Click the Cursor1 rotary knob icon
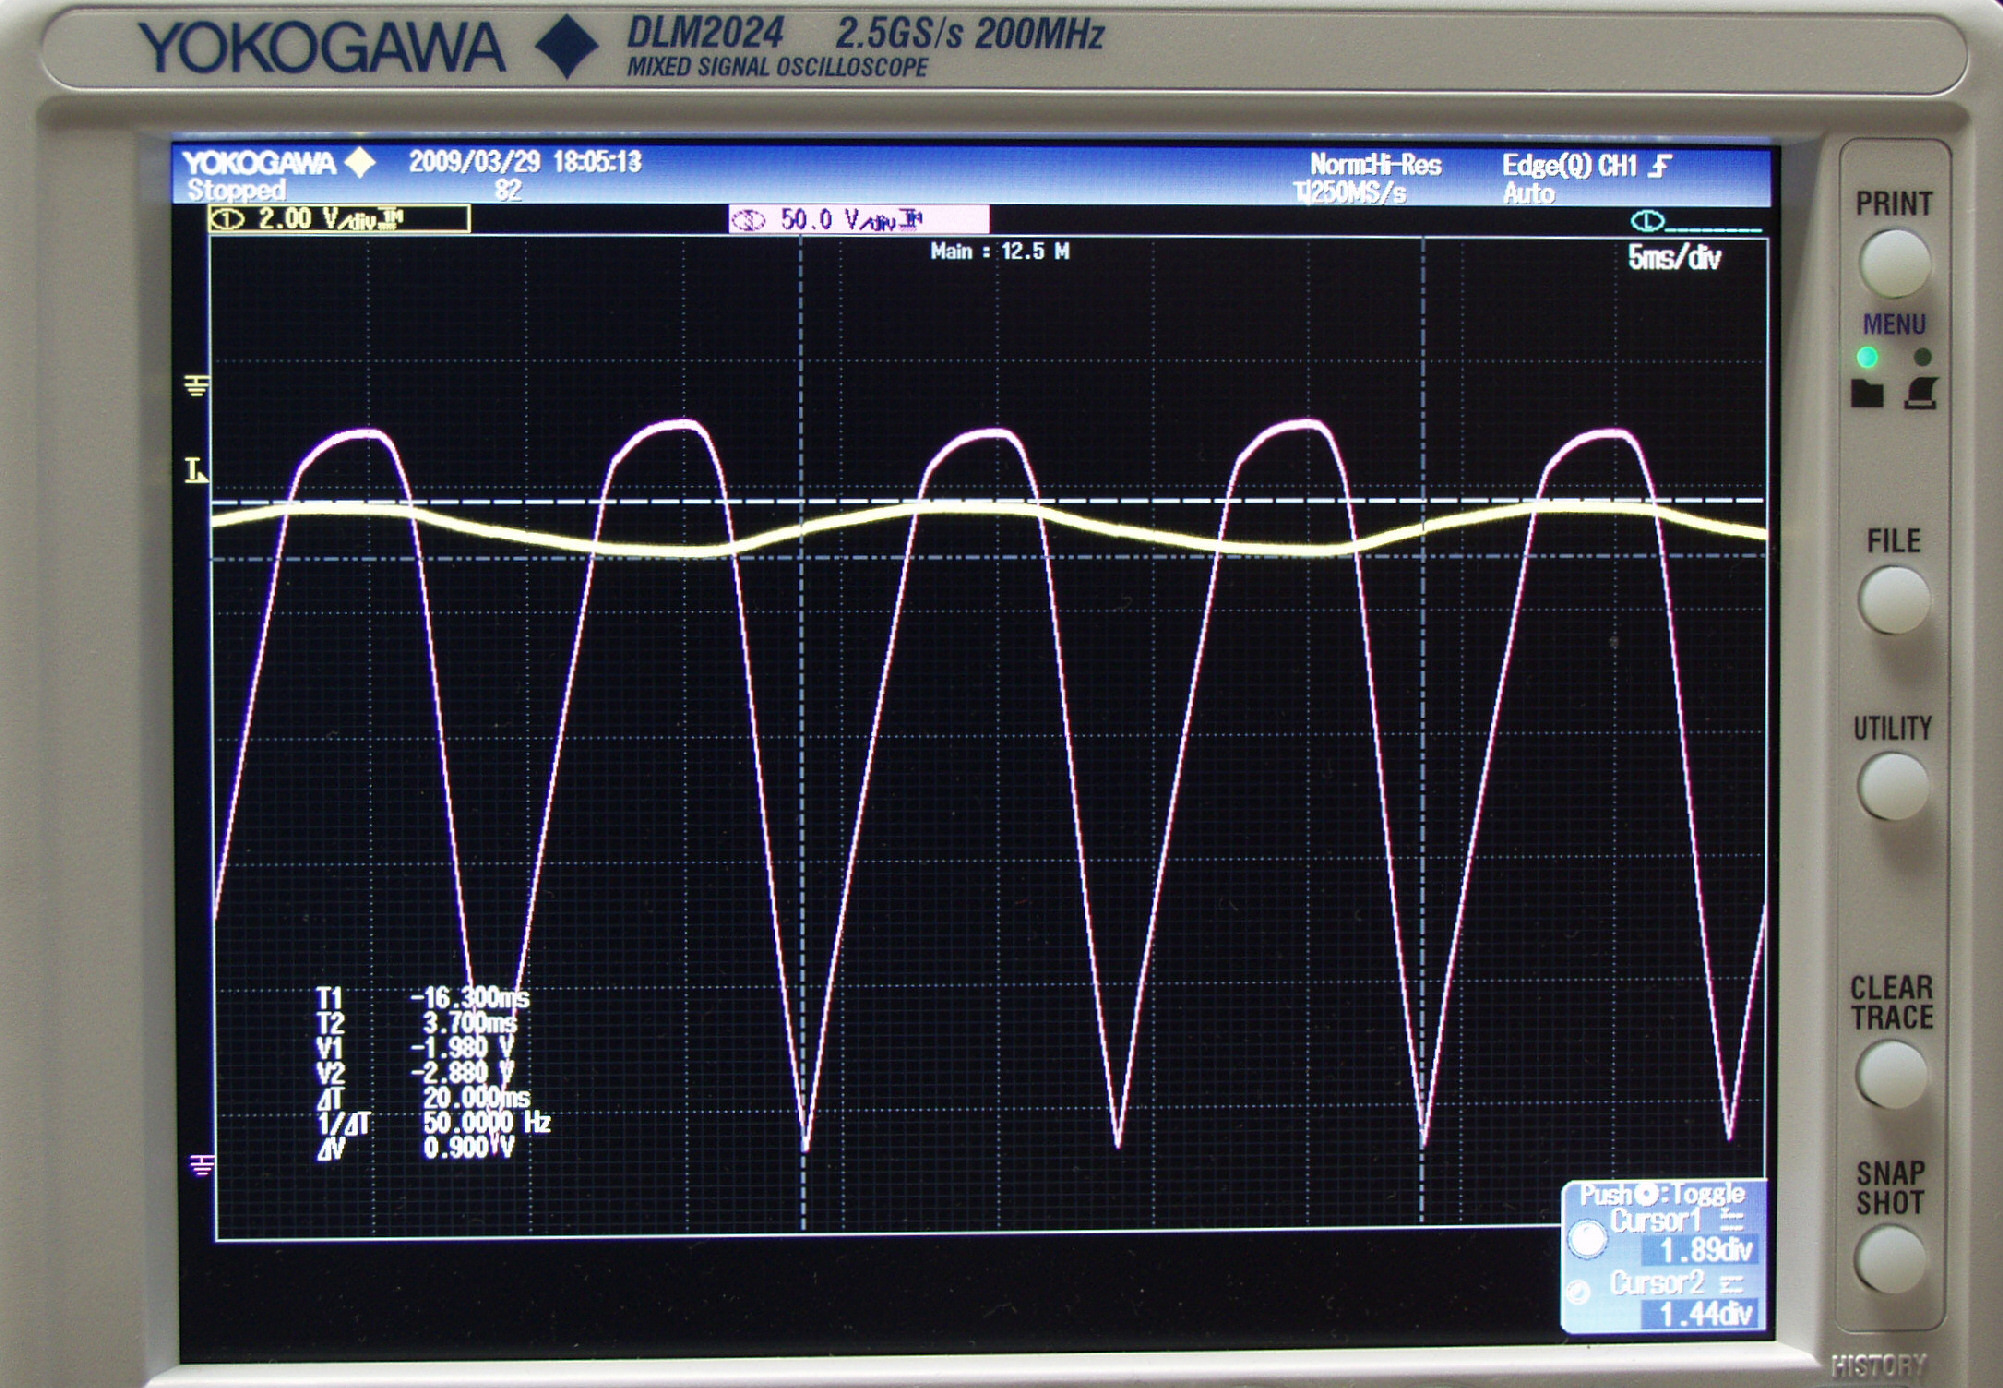 coord(1587,1239)
